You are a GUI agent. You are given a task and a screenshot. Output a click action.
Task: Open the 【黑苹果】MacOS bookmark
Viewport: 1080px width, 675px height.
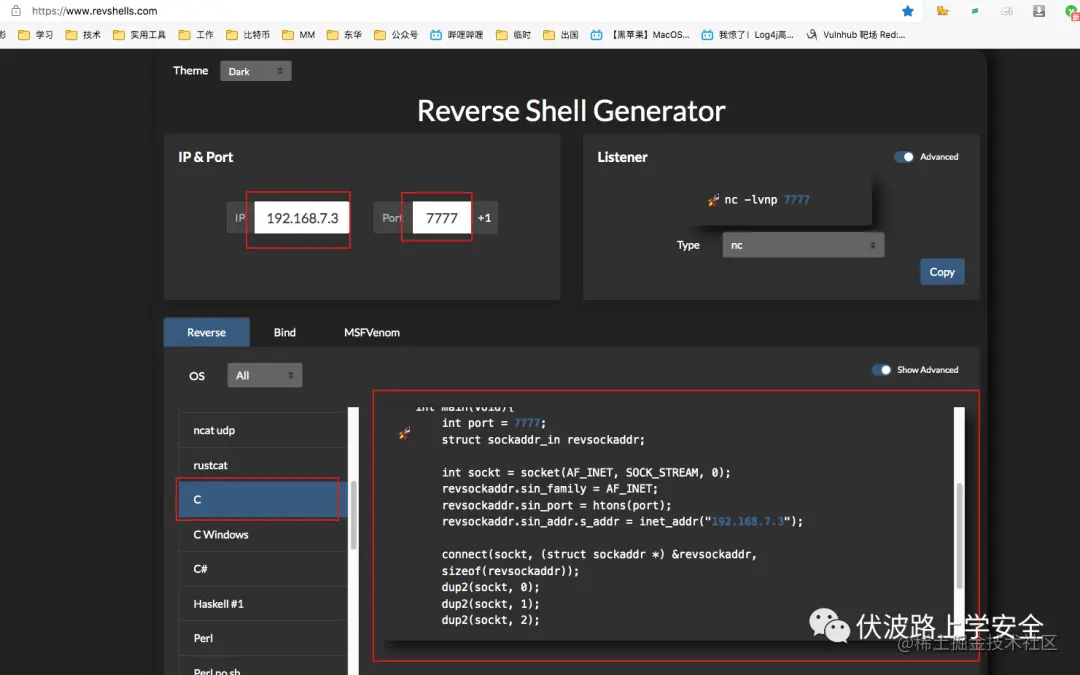point(640,34)
